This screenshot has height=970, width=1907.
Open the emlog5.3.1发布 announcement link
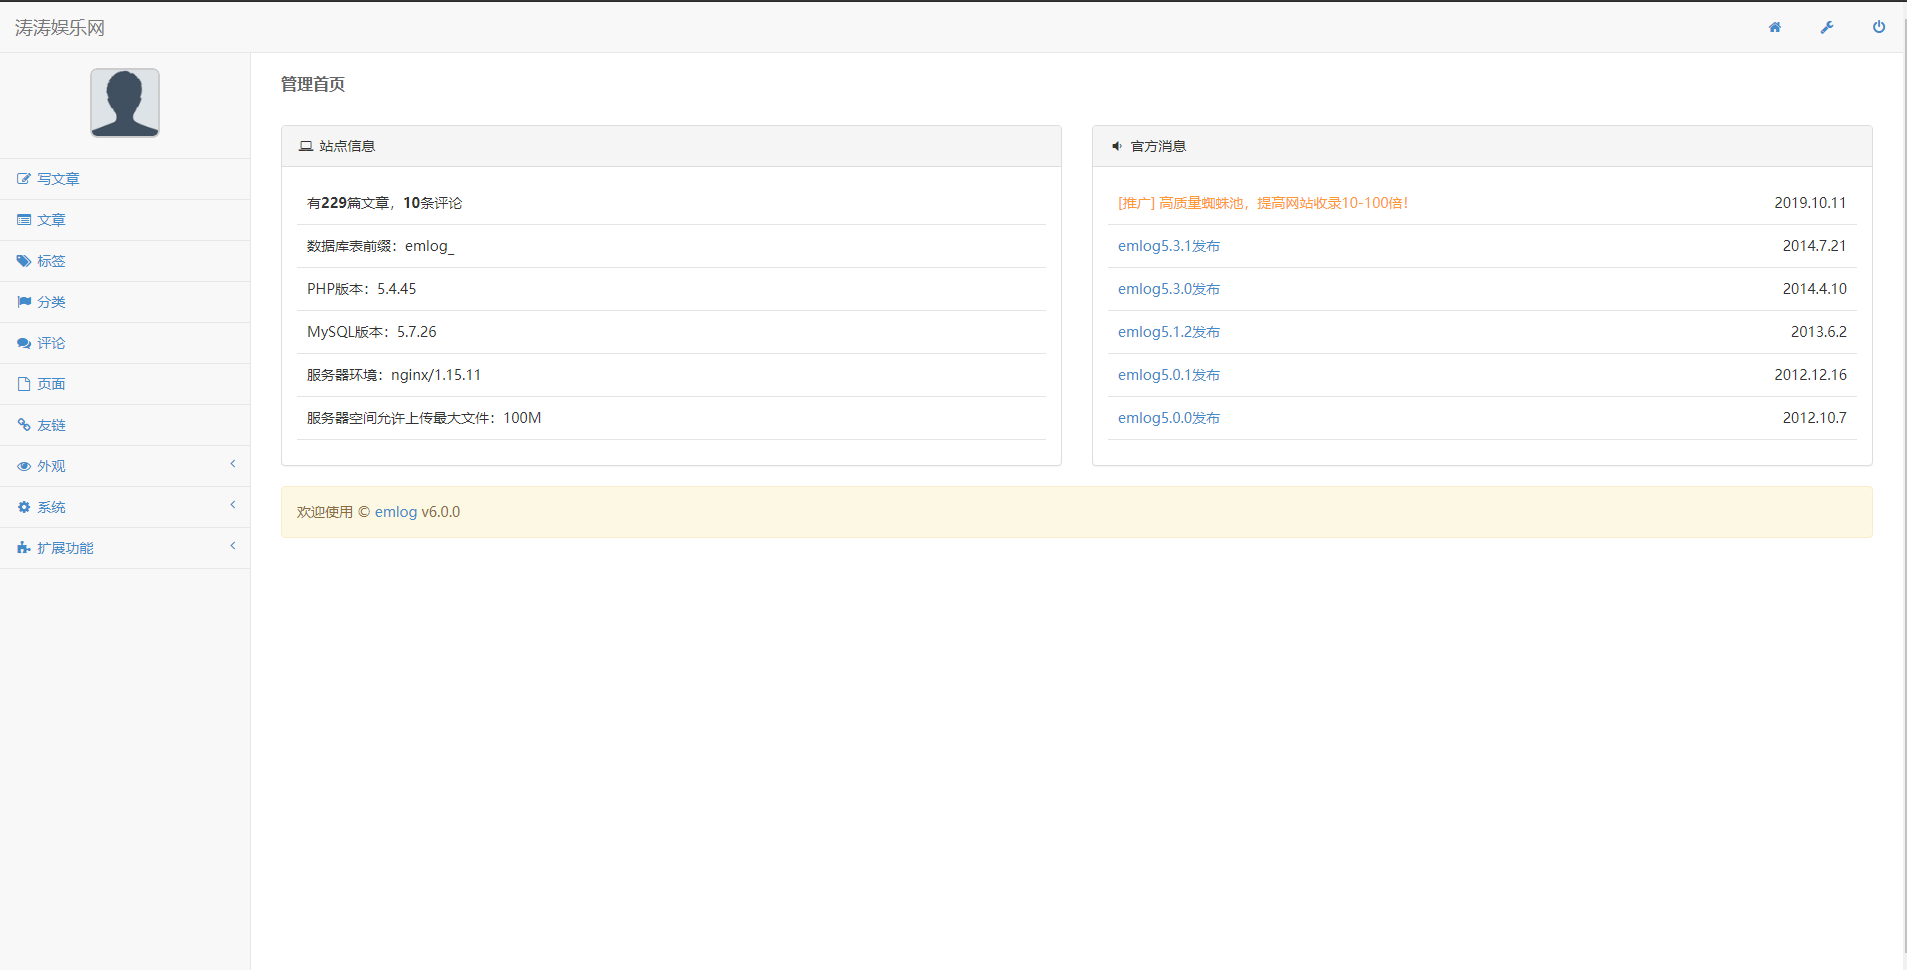(1168, 246)
